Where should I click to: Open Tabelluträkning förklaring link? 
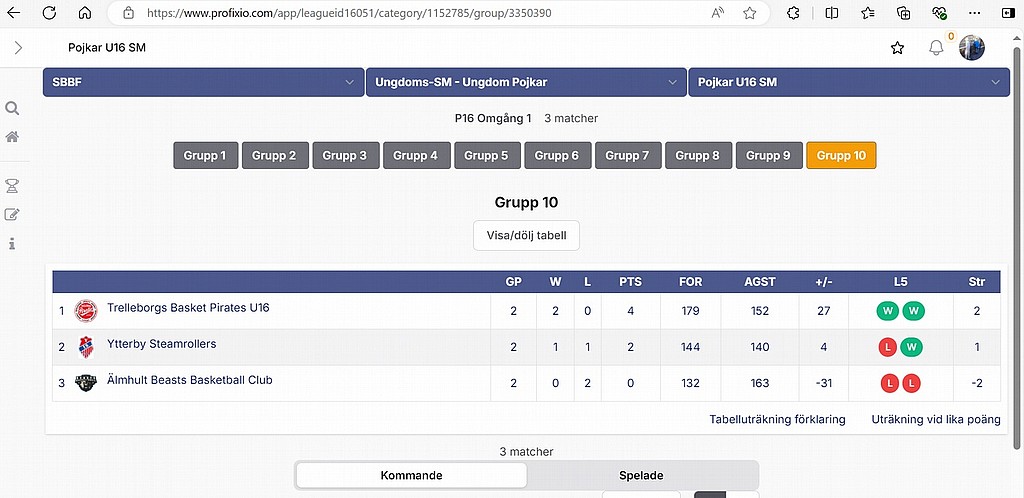click(777, 419)
